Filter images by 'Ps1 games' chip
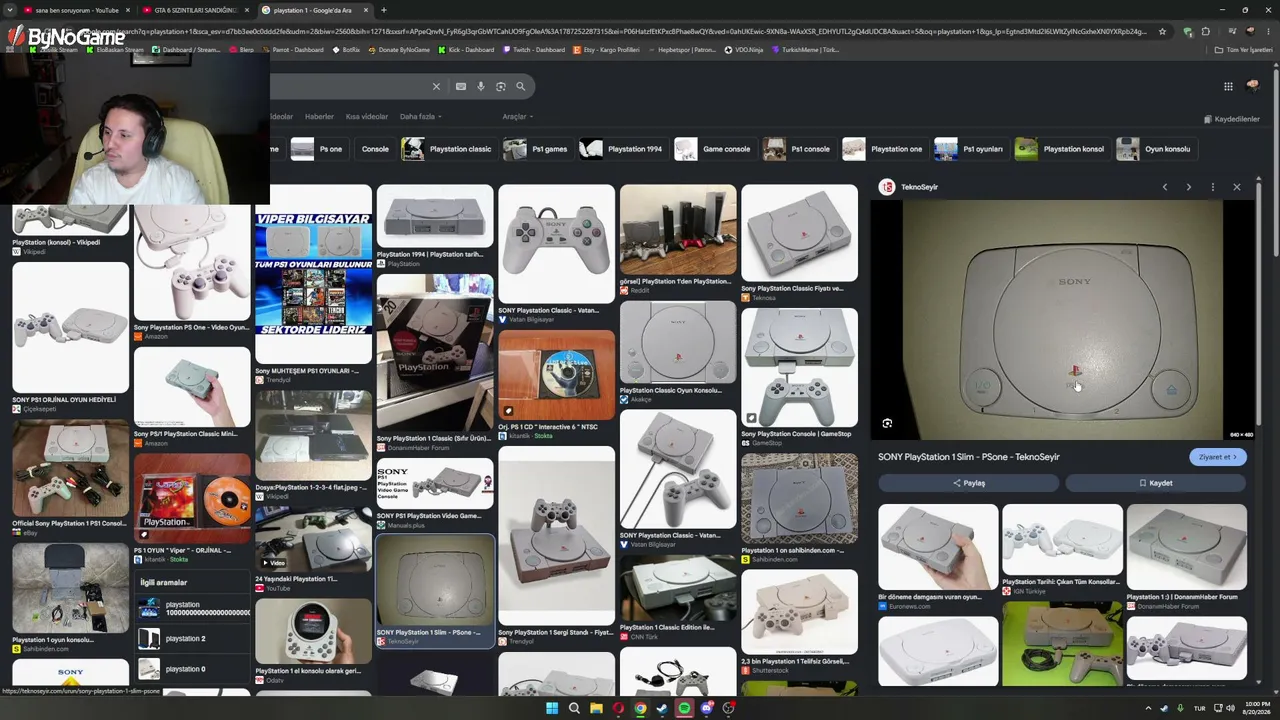Image resolution: width=1280 pixels, height=720 pixels. [536, 149]
